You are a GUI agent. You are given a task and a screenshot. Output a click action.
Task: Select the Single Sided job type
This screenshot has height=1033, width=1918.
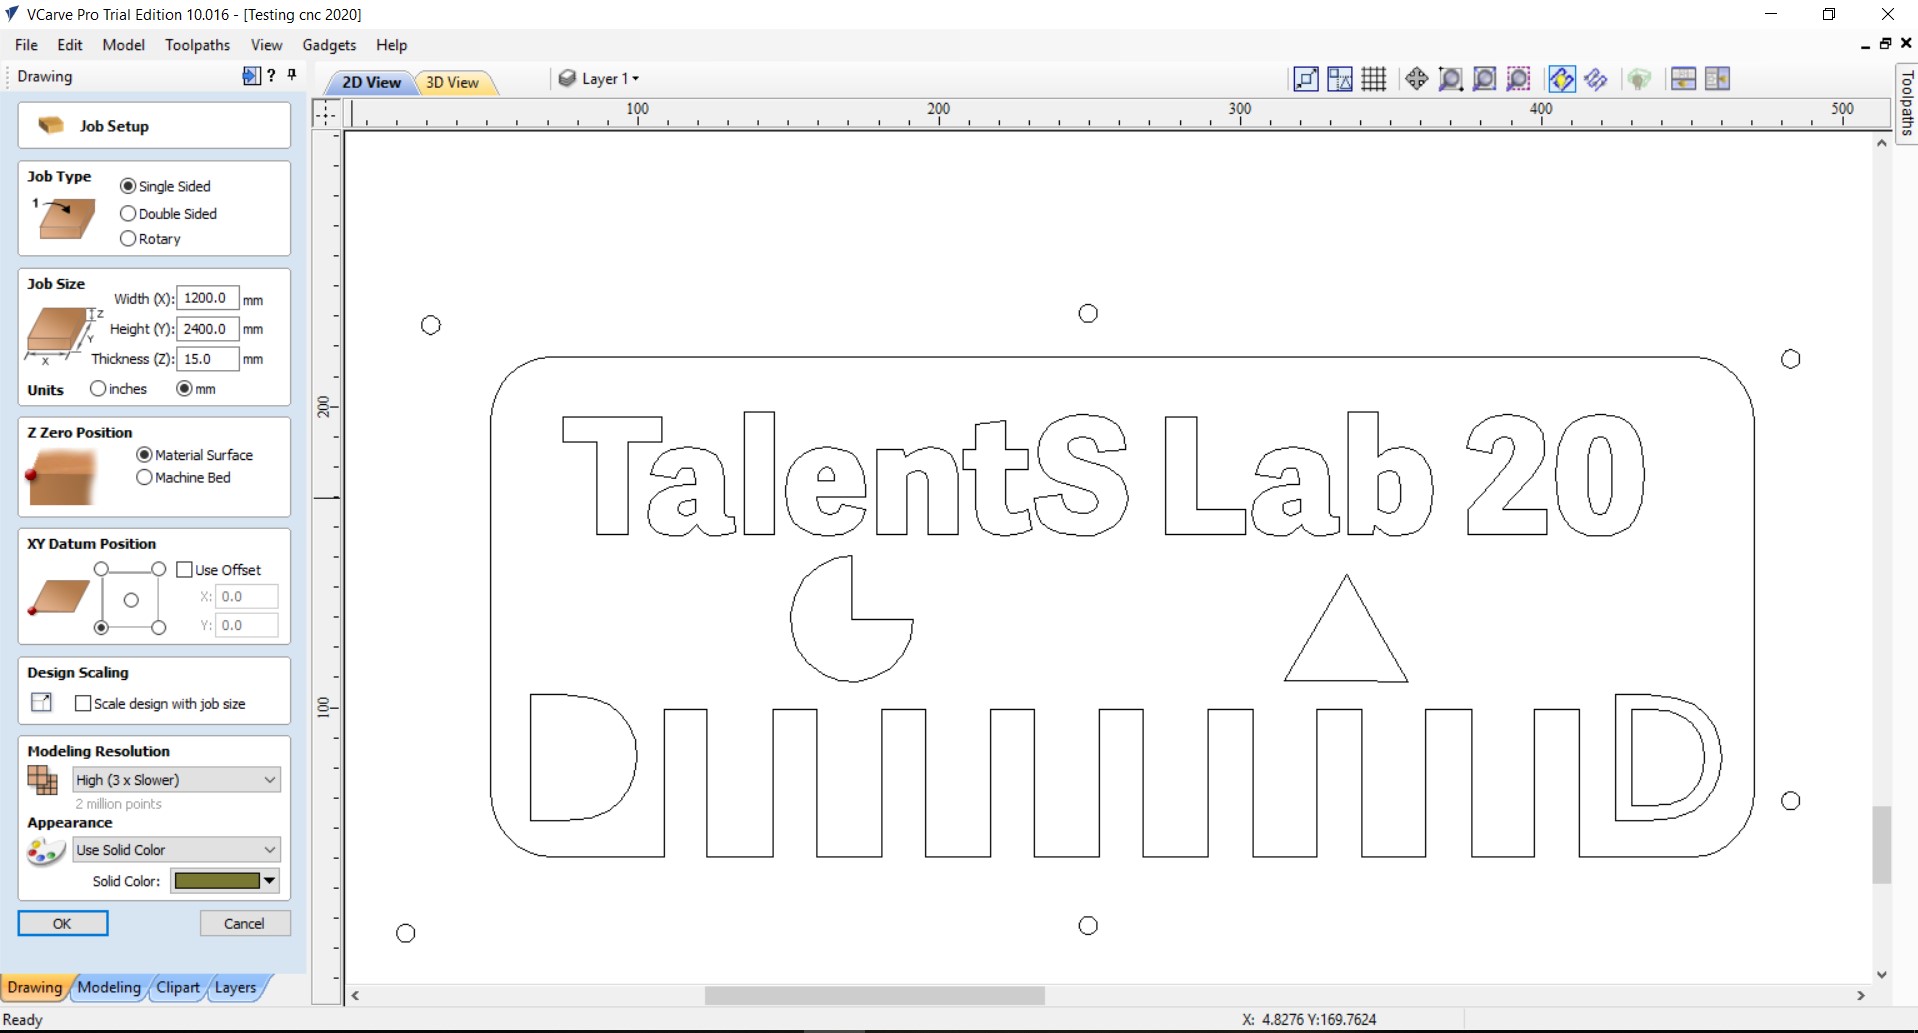click(x=128, y=186)
